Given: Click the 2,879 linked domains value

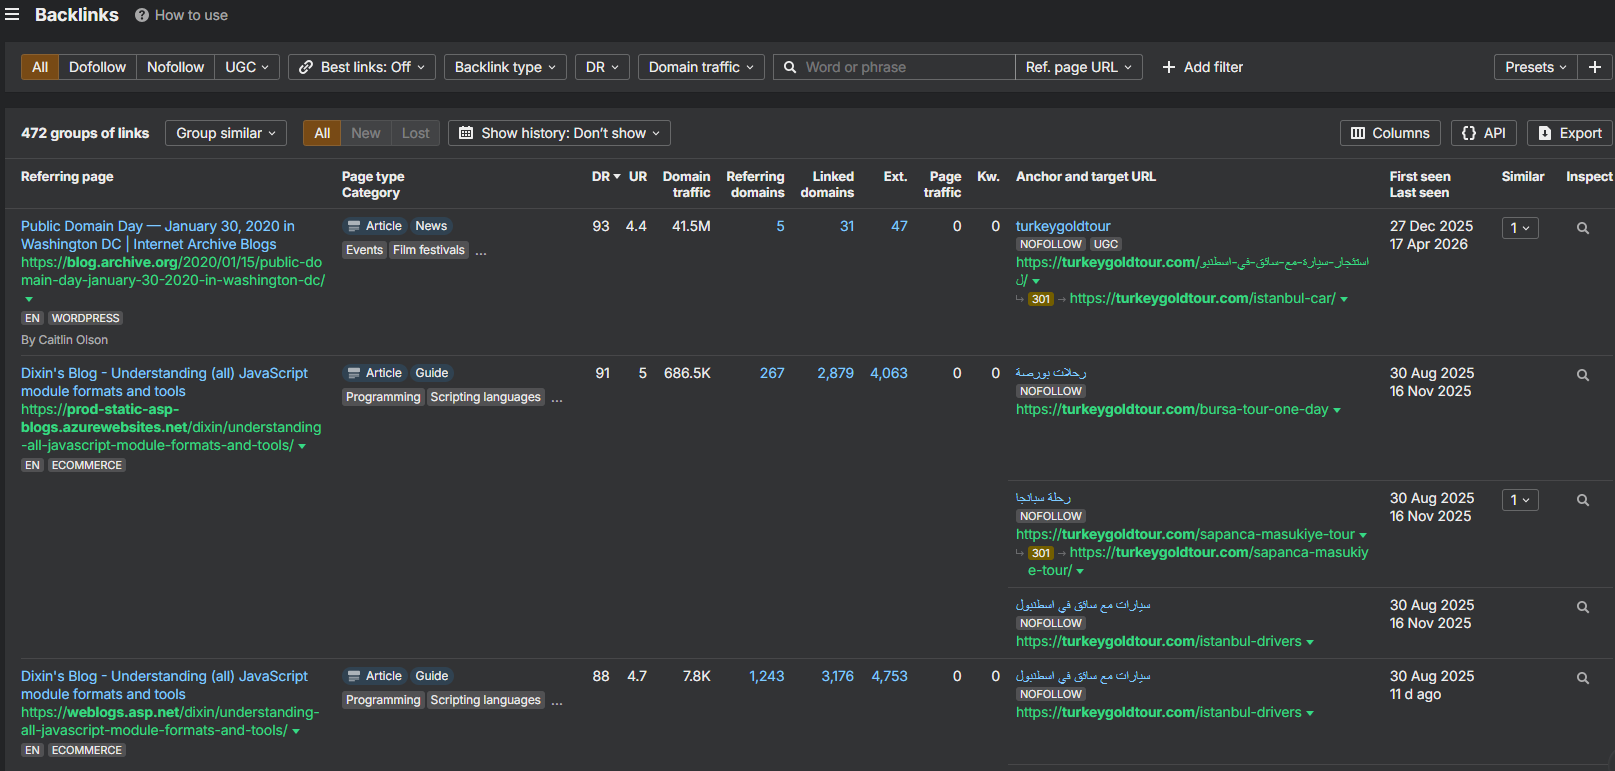Looking at the screenshot, I should point(835,373).
